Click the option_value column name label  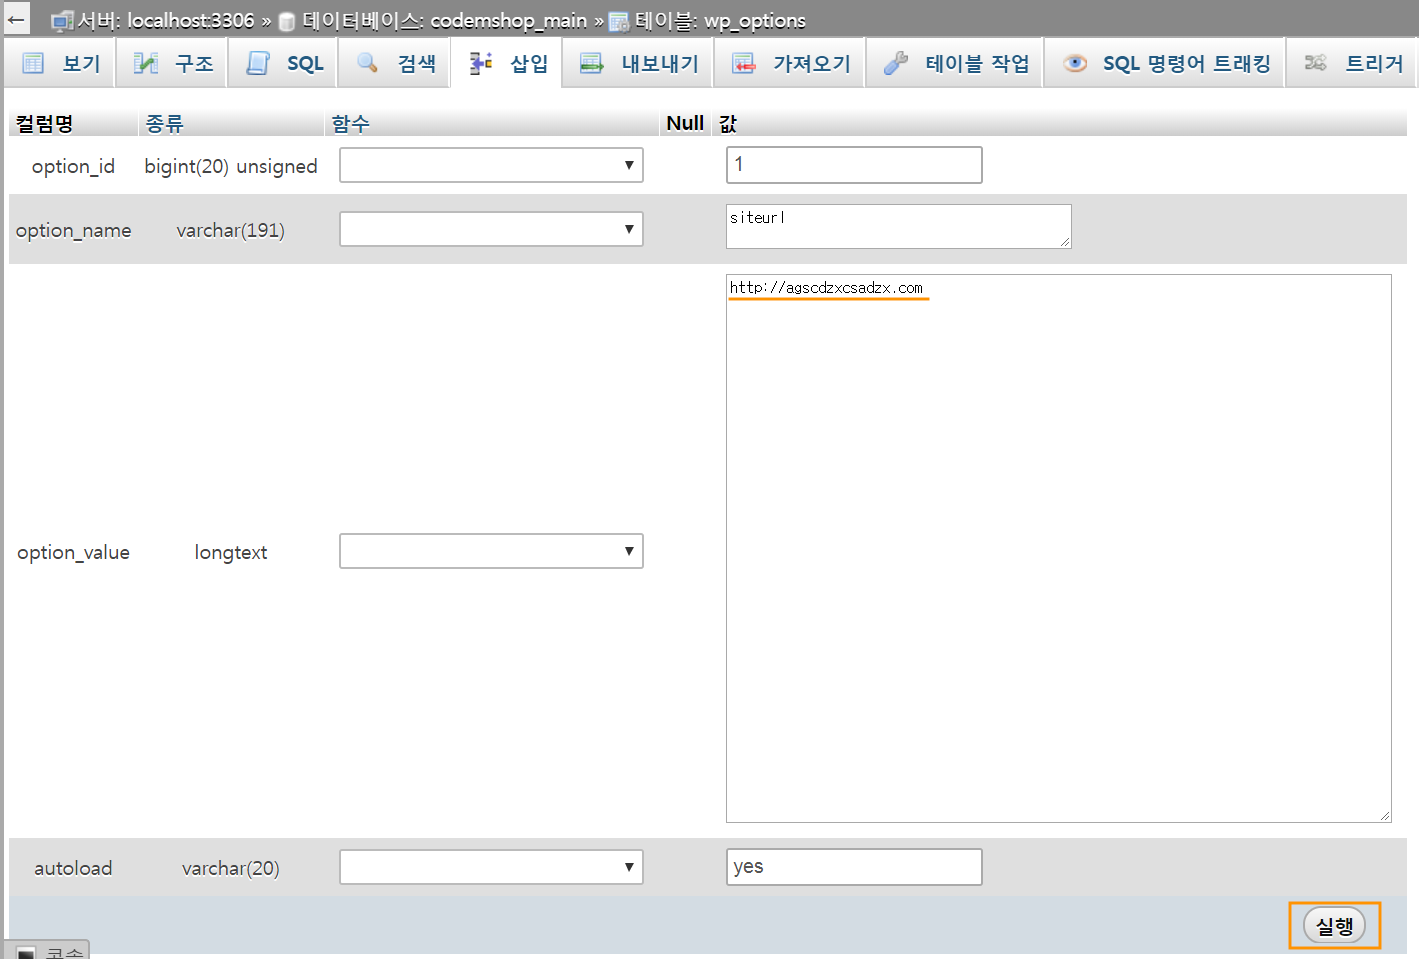(73, 552)
